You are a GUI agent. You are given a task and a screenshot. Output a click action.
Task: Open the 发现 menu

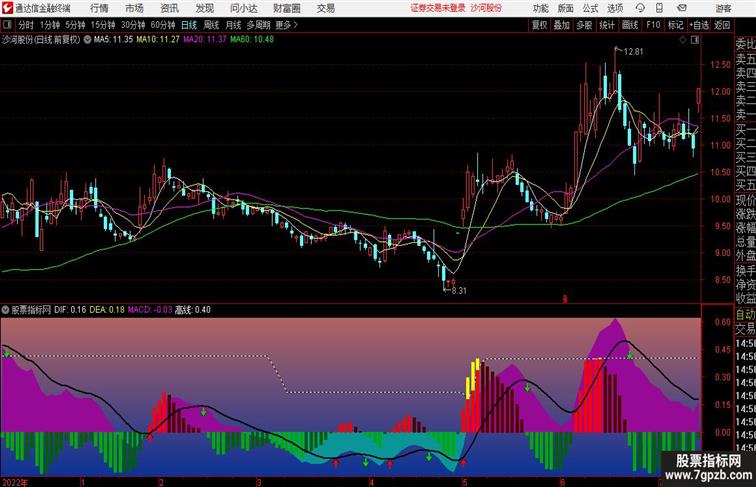coord(204,8)
